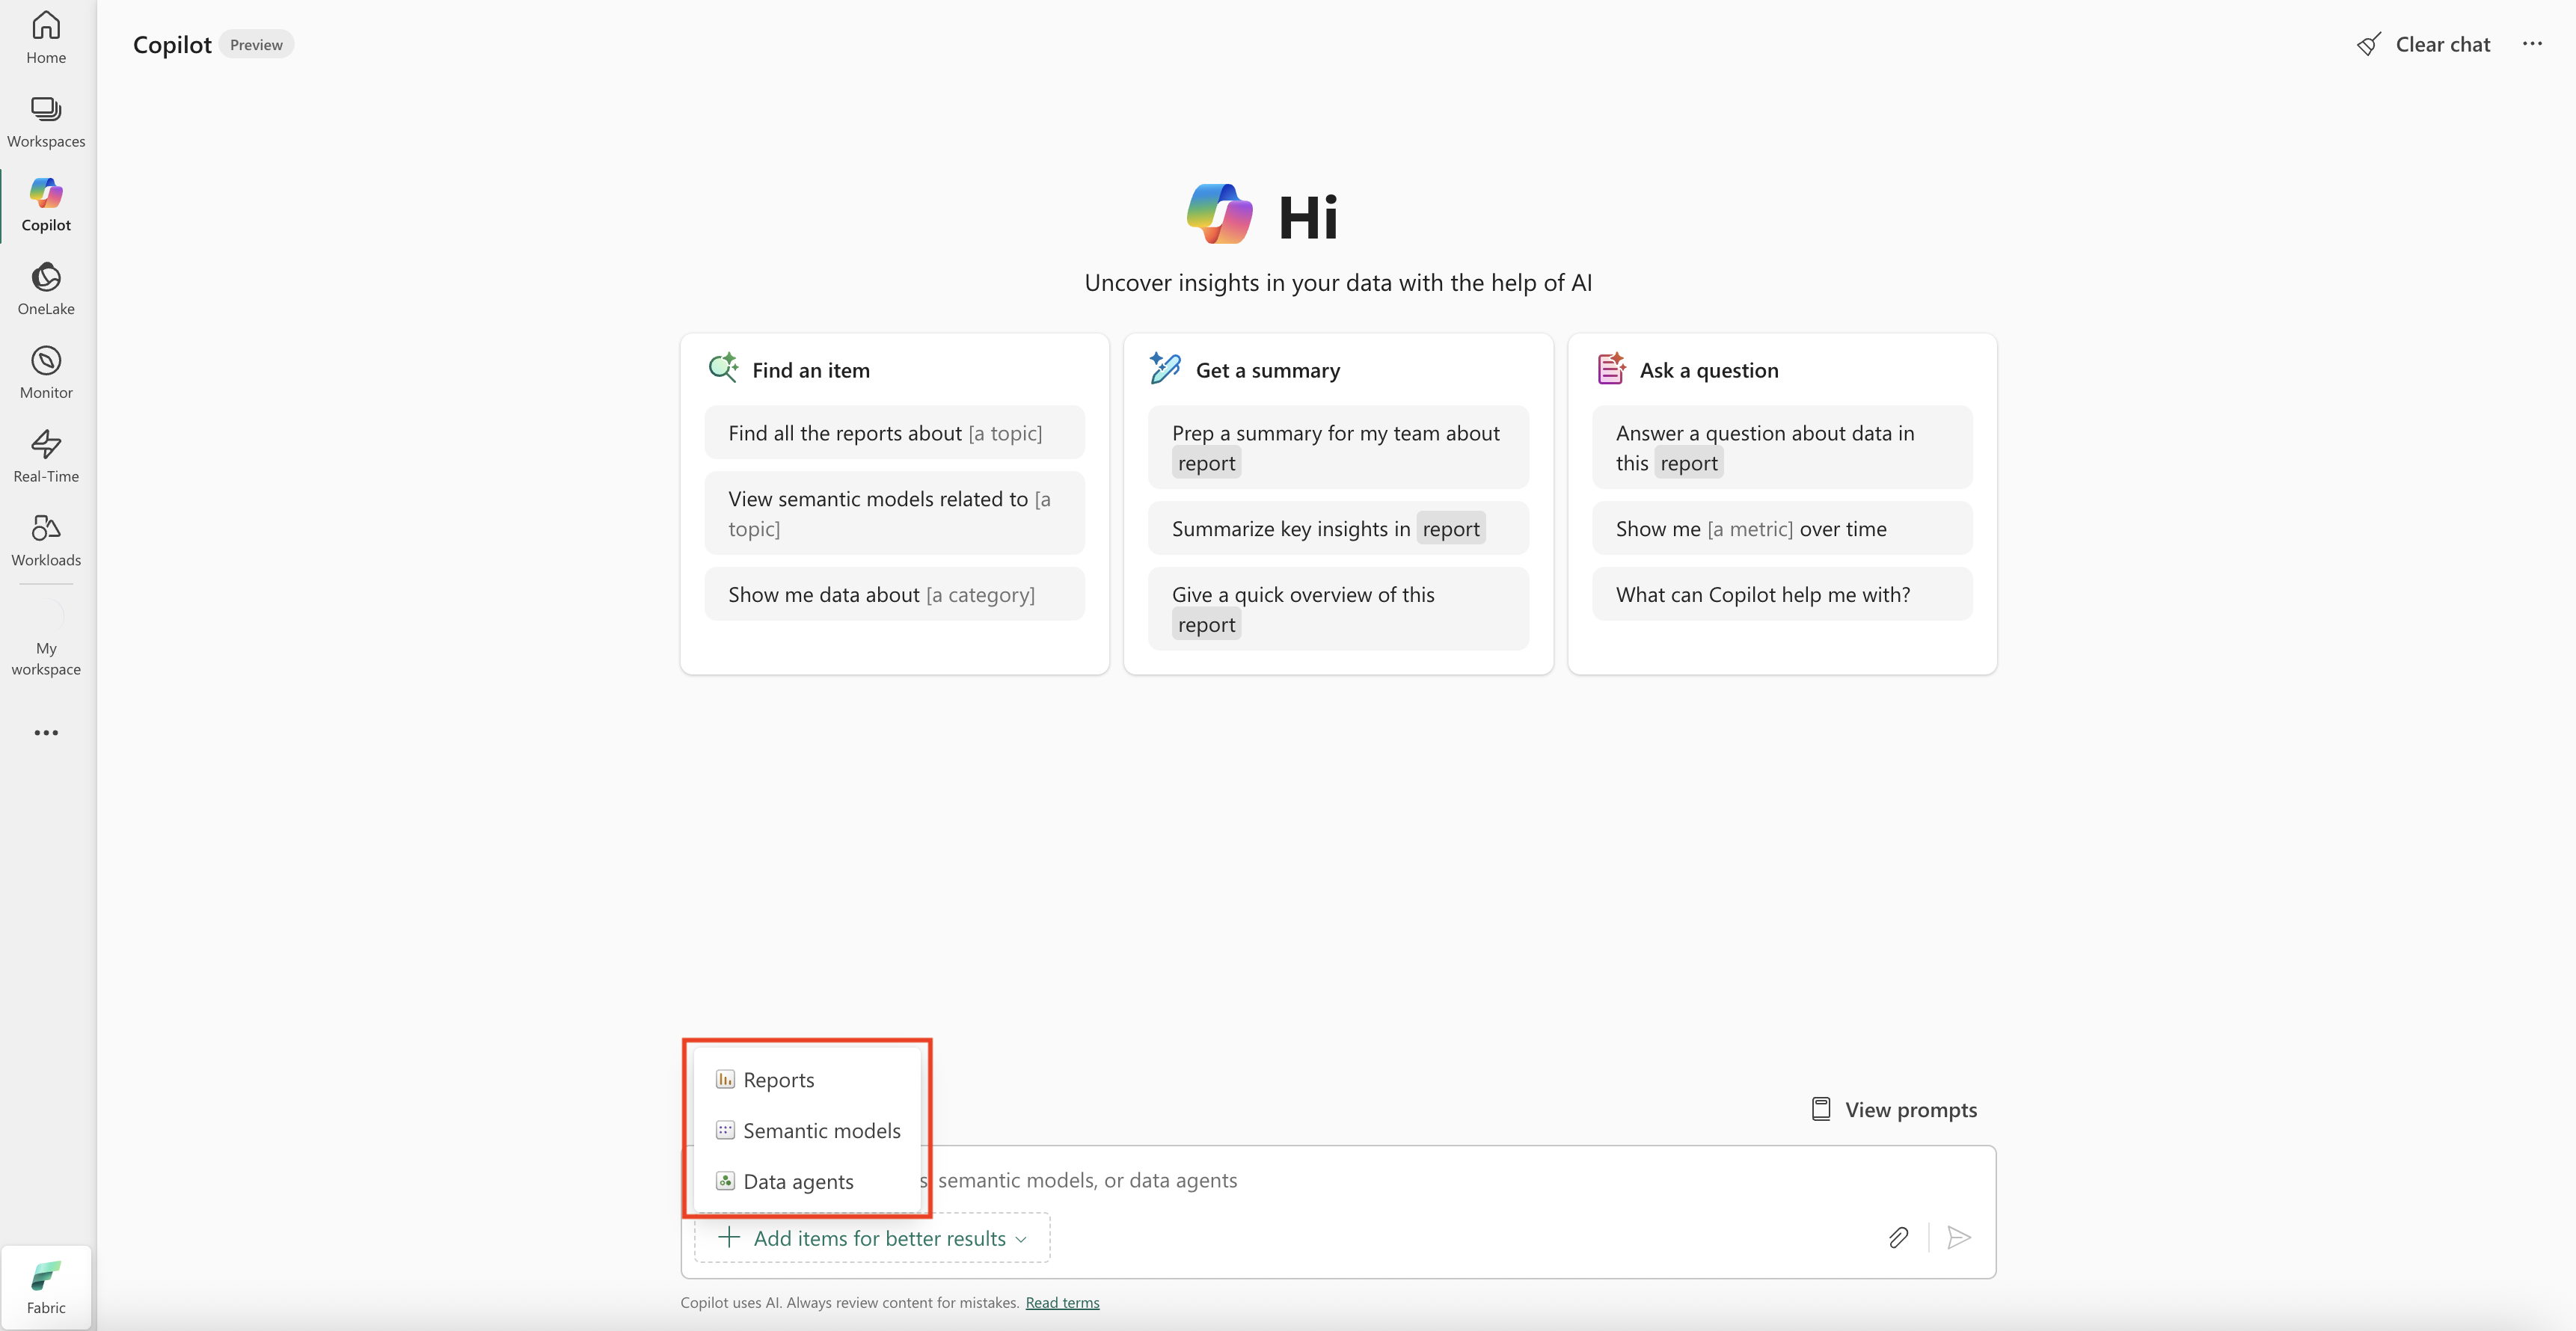Expand Add items for better results dropdown

tap(872, 1238)
